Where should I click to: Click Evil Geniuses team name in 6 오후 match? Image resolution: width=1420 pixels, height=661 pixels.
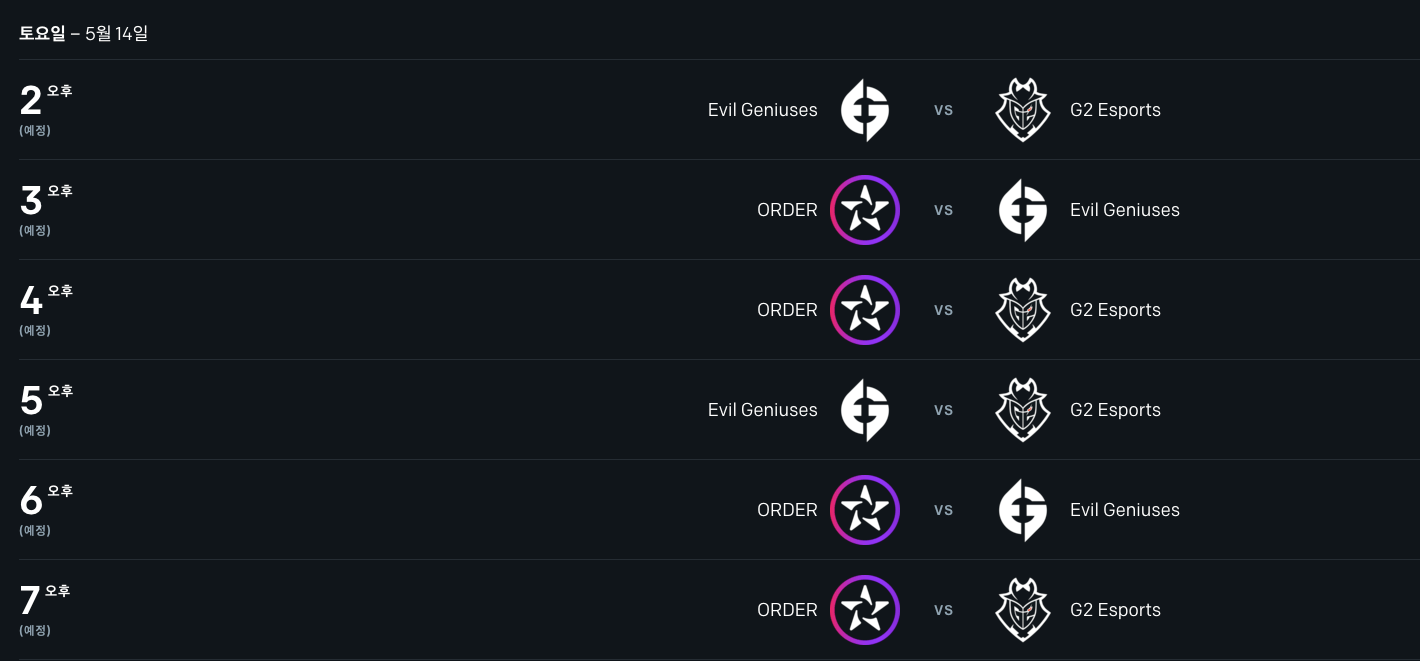coord(1124,510)
